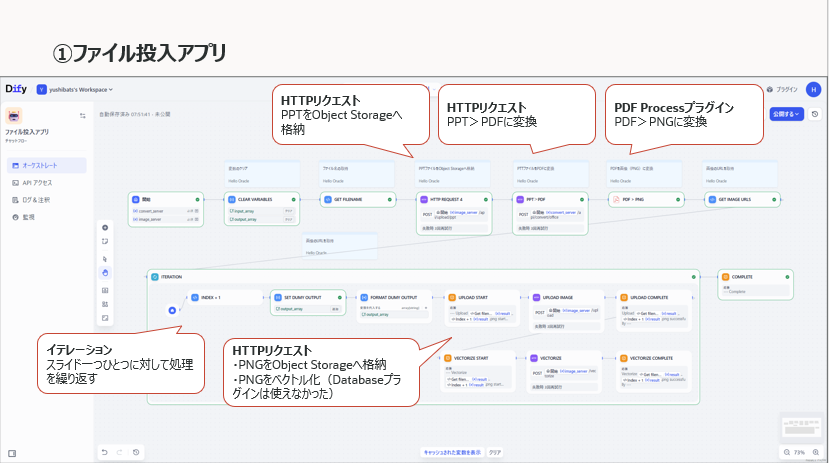Click the add note icon in canvas toolbar

pos(105,242)
